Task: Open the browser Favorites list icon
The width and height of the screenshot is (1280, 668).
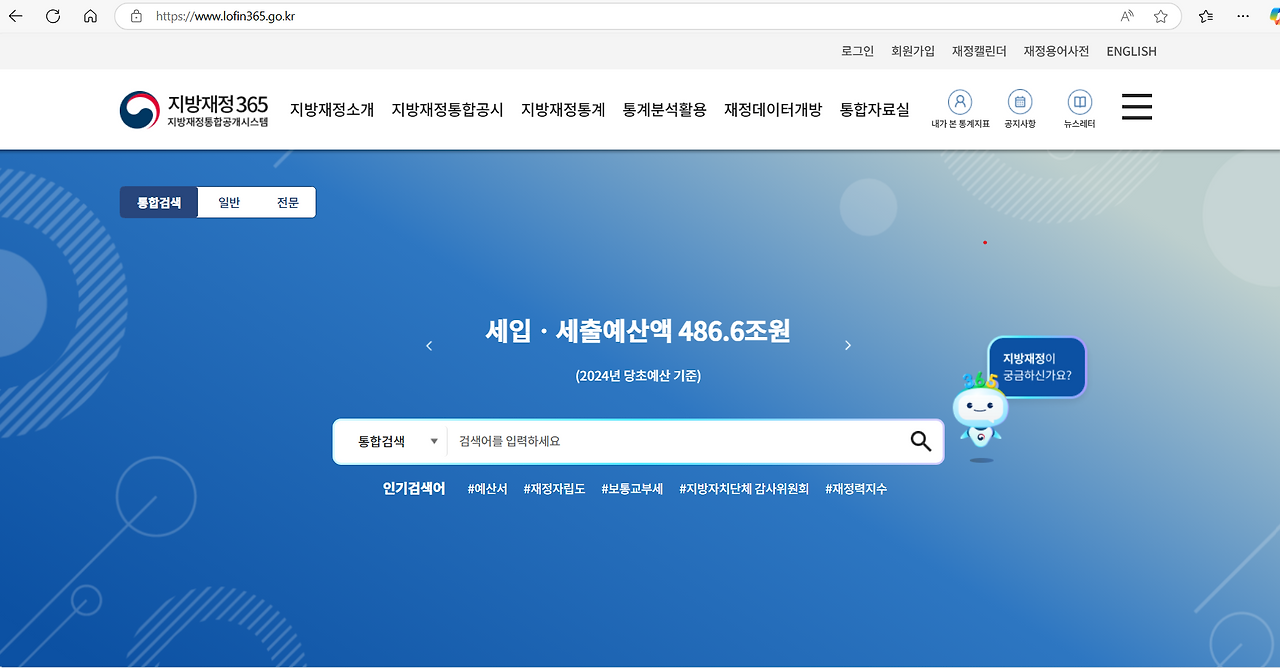Action: coord(1206,16)
